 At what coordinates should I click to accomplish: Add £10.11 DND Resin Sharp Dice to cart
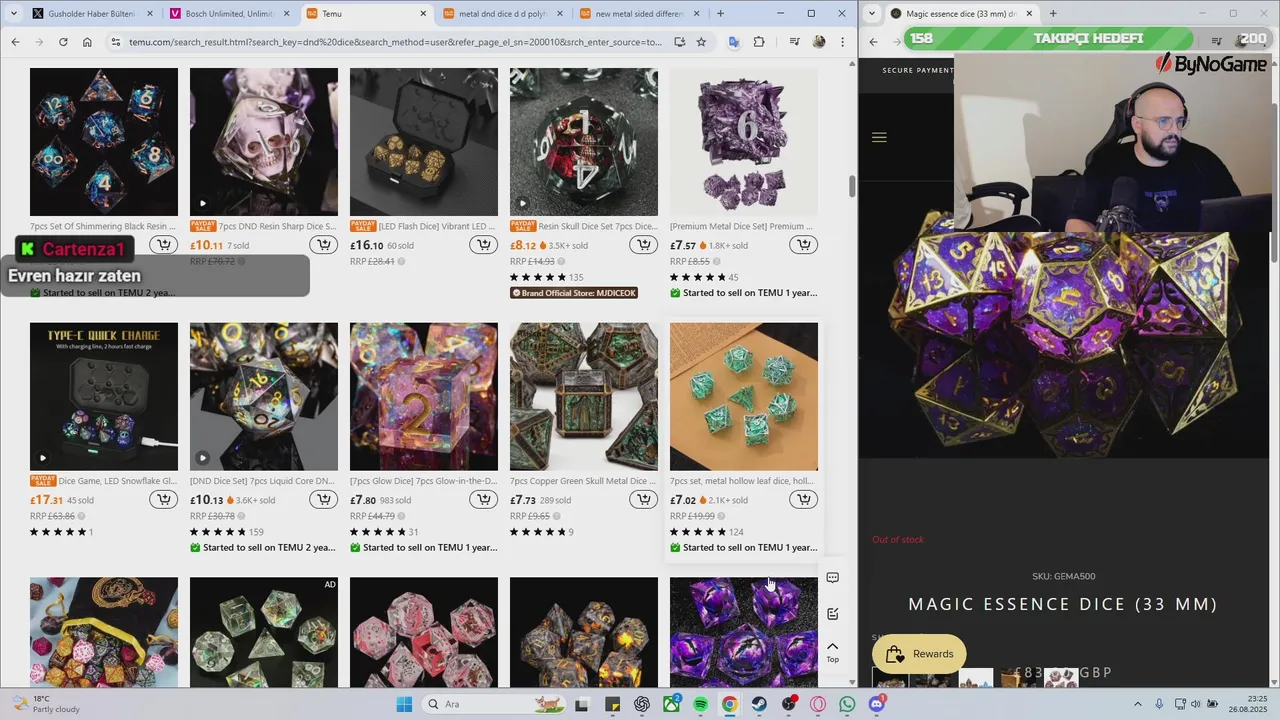[x=324, y=245]
